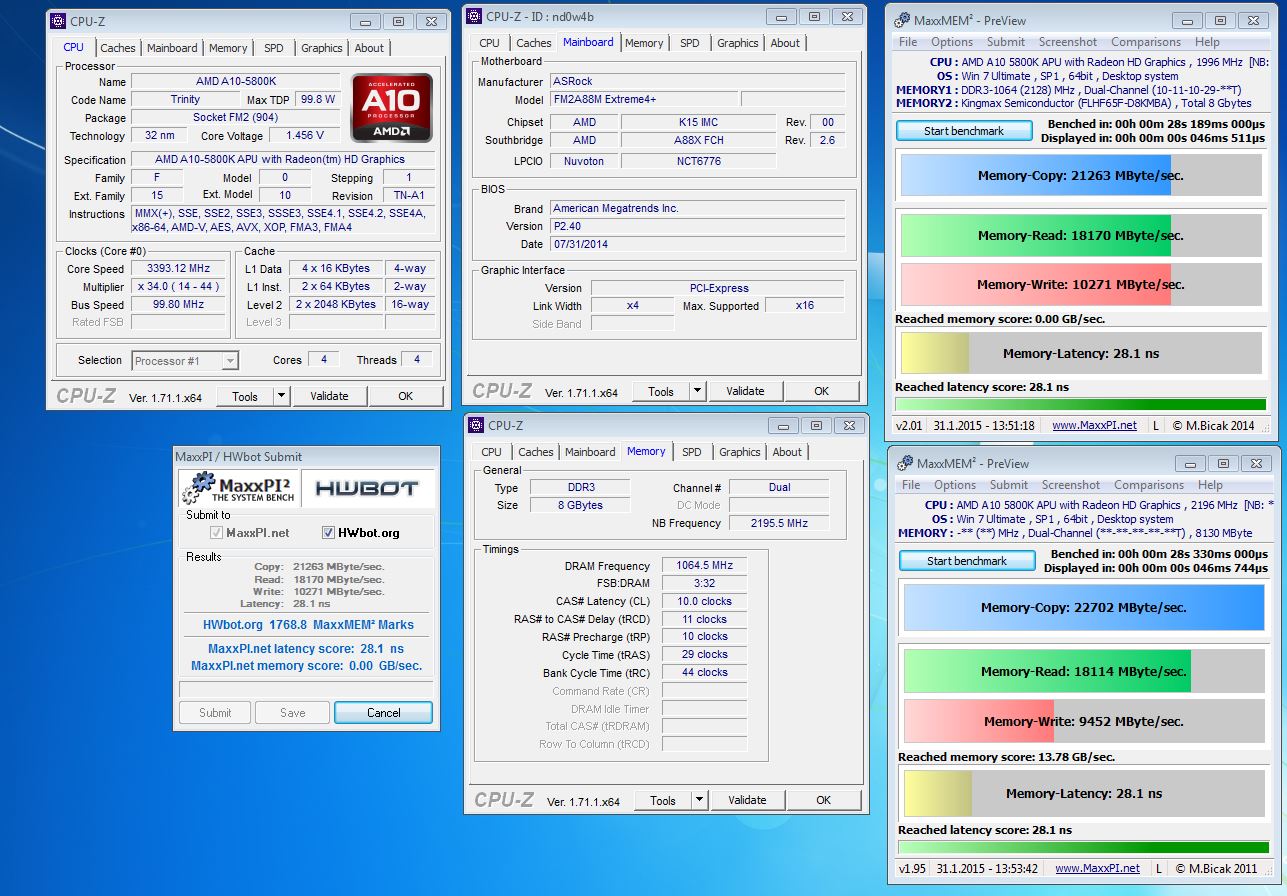Screen dimensions: 1287x896
Task: Click the Tools button in the CPU-Z CPU window
Action: click(x=245, y=396)
